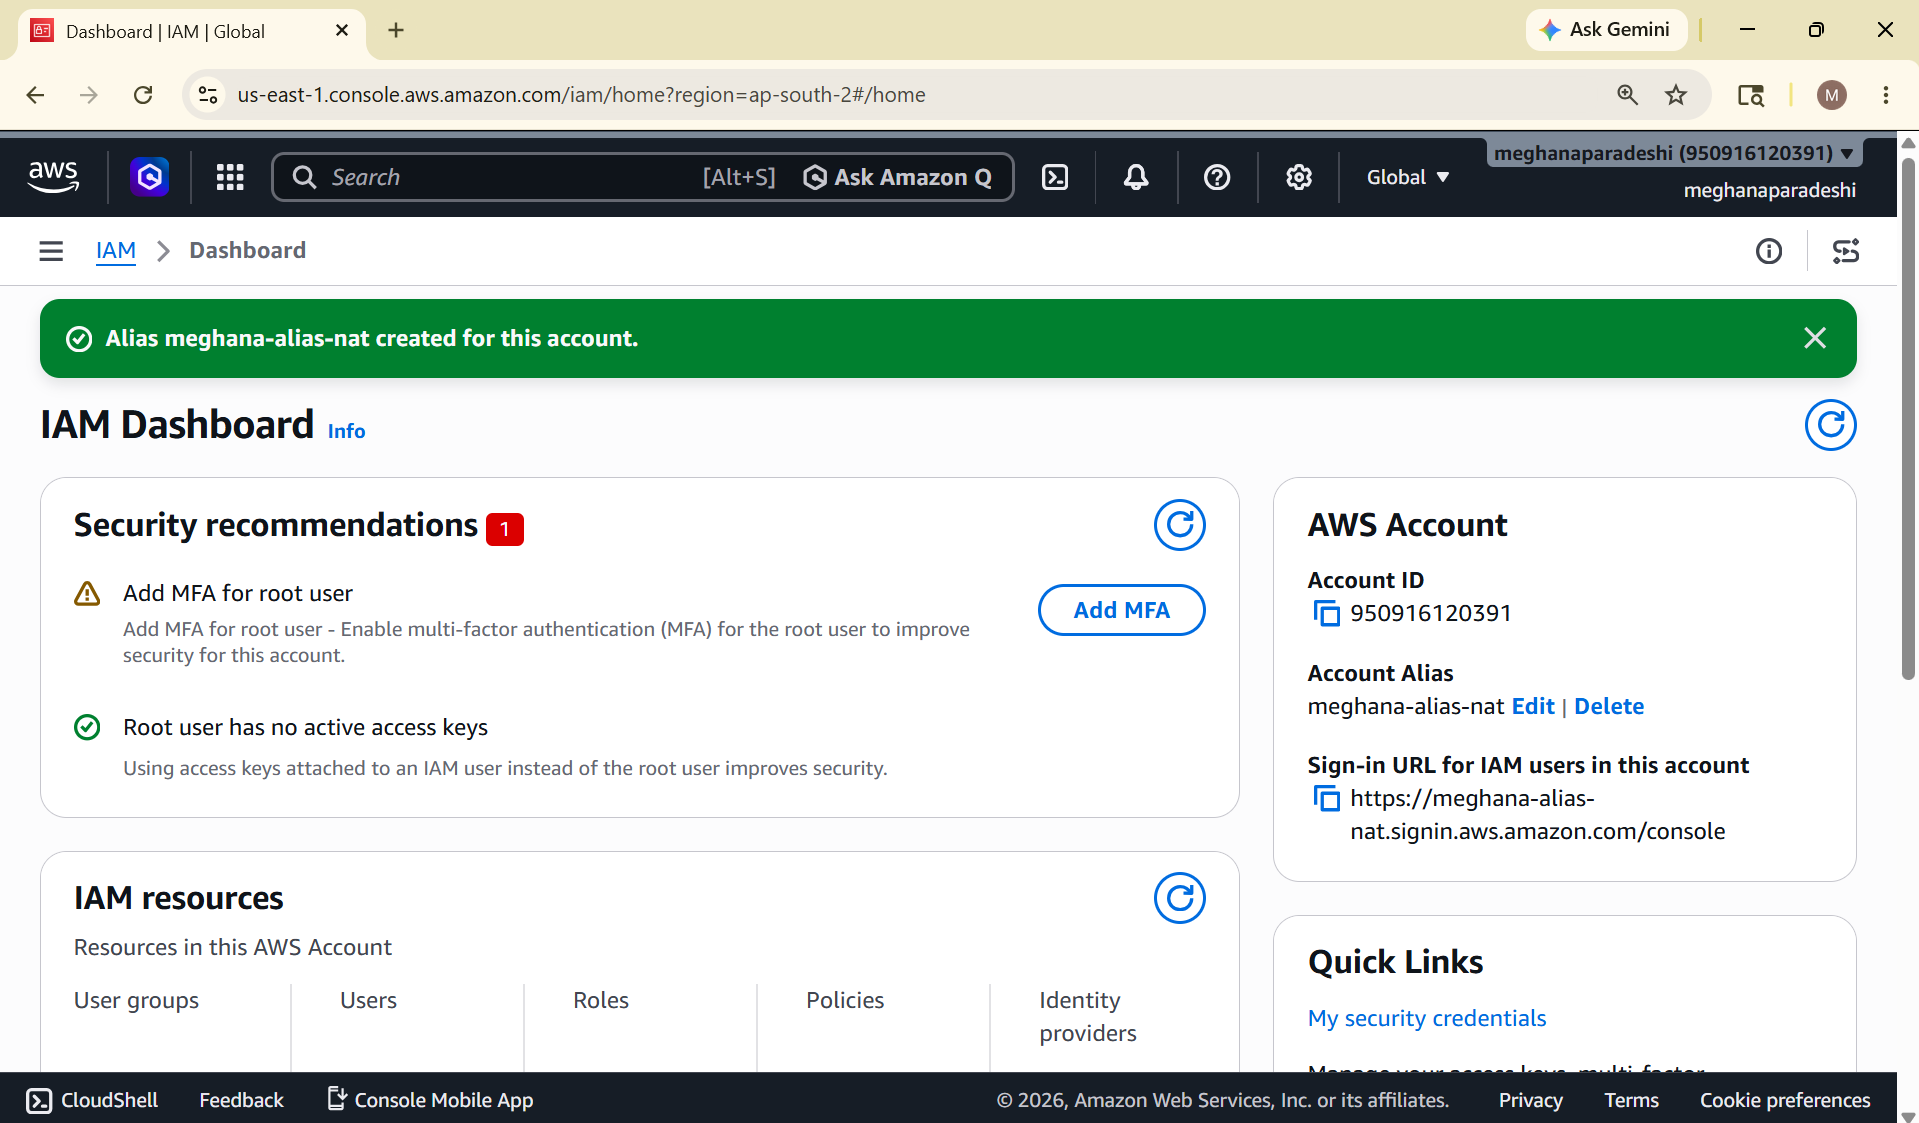Open the Console Mobile App link
The height and width of the screenshot is (1123, 1919).
(430, 1100)
